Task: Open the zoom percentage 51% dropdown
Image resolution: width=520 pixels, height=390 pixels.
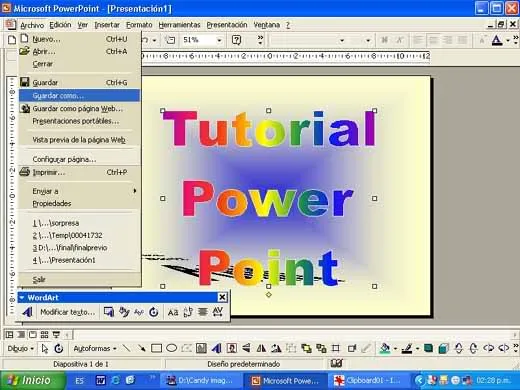Action: 219,40
